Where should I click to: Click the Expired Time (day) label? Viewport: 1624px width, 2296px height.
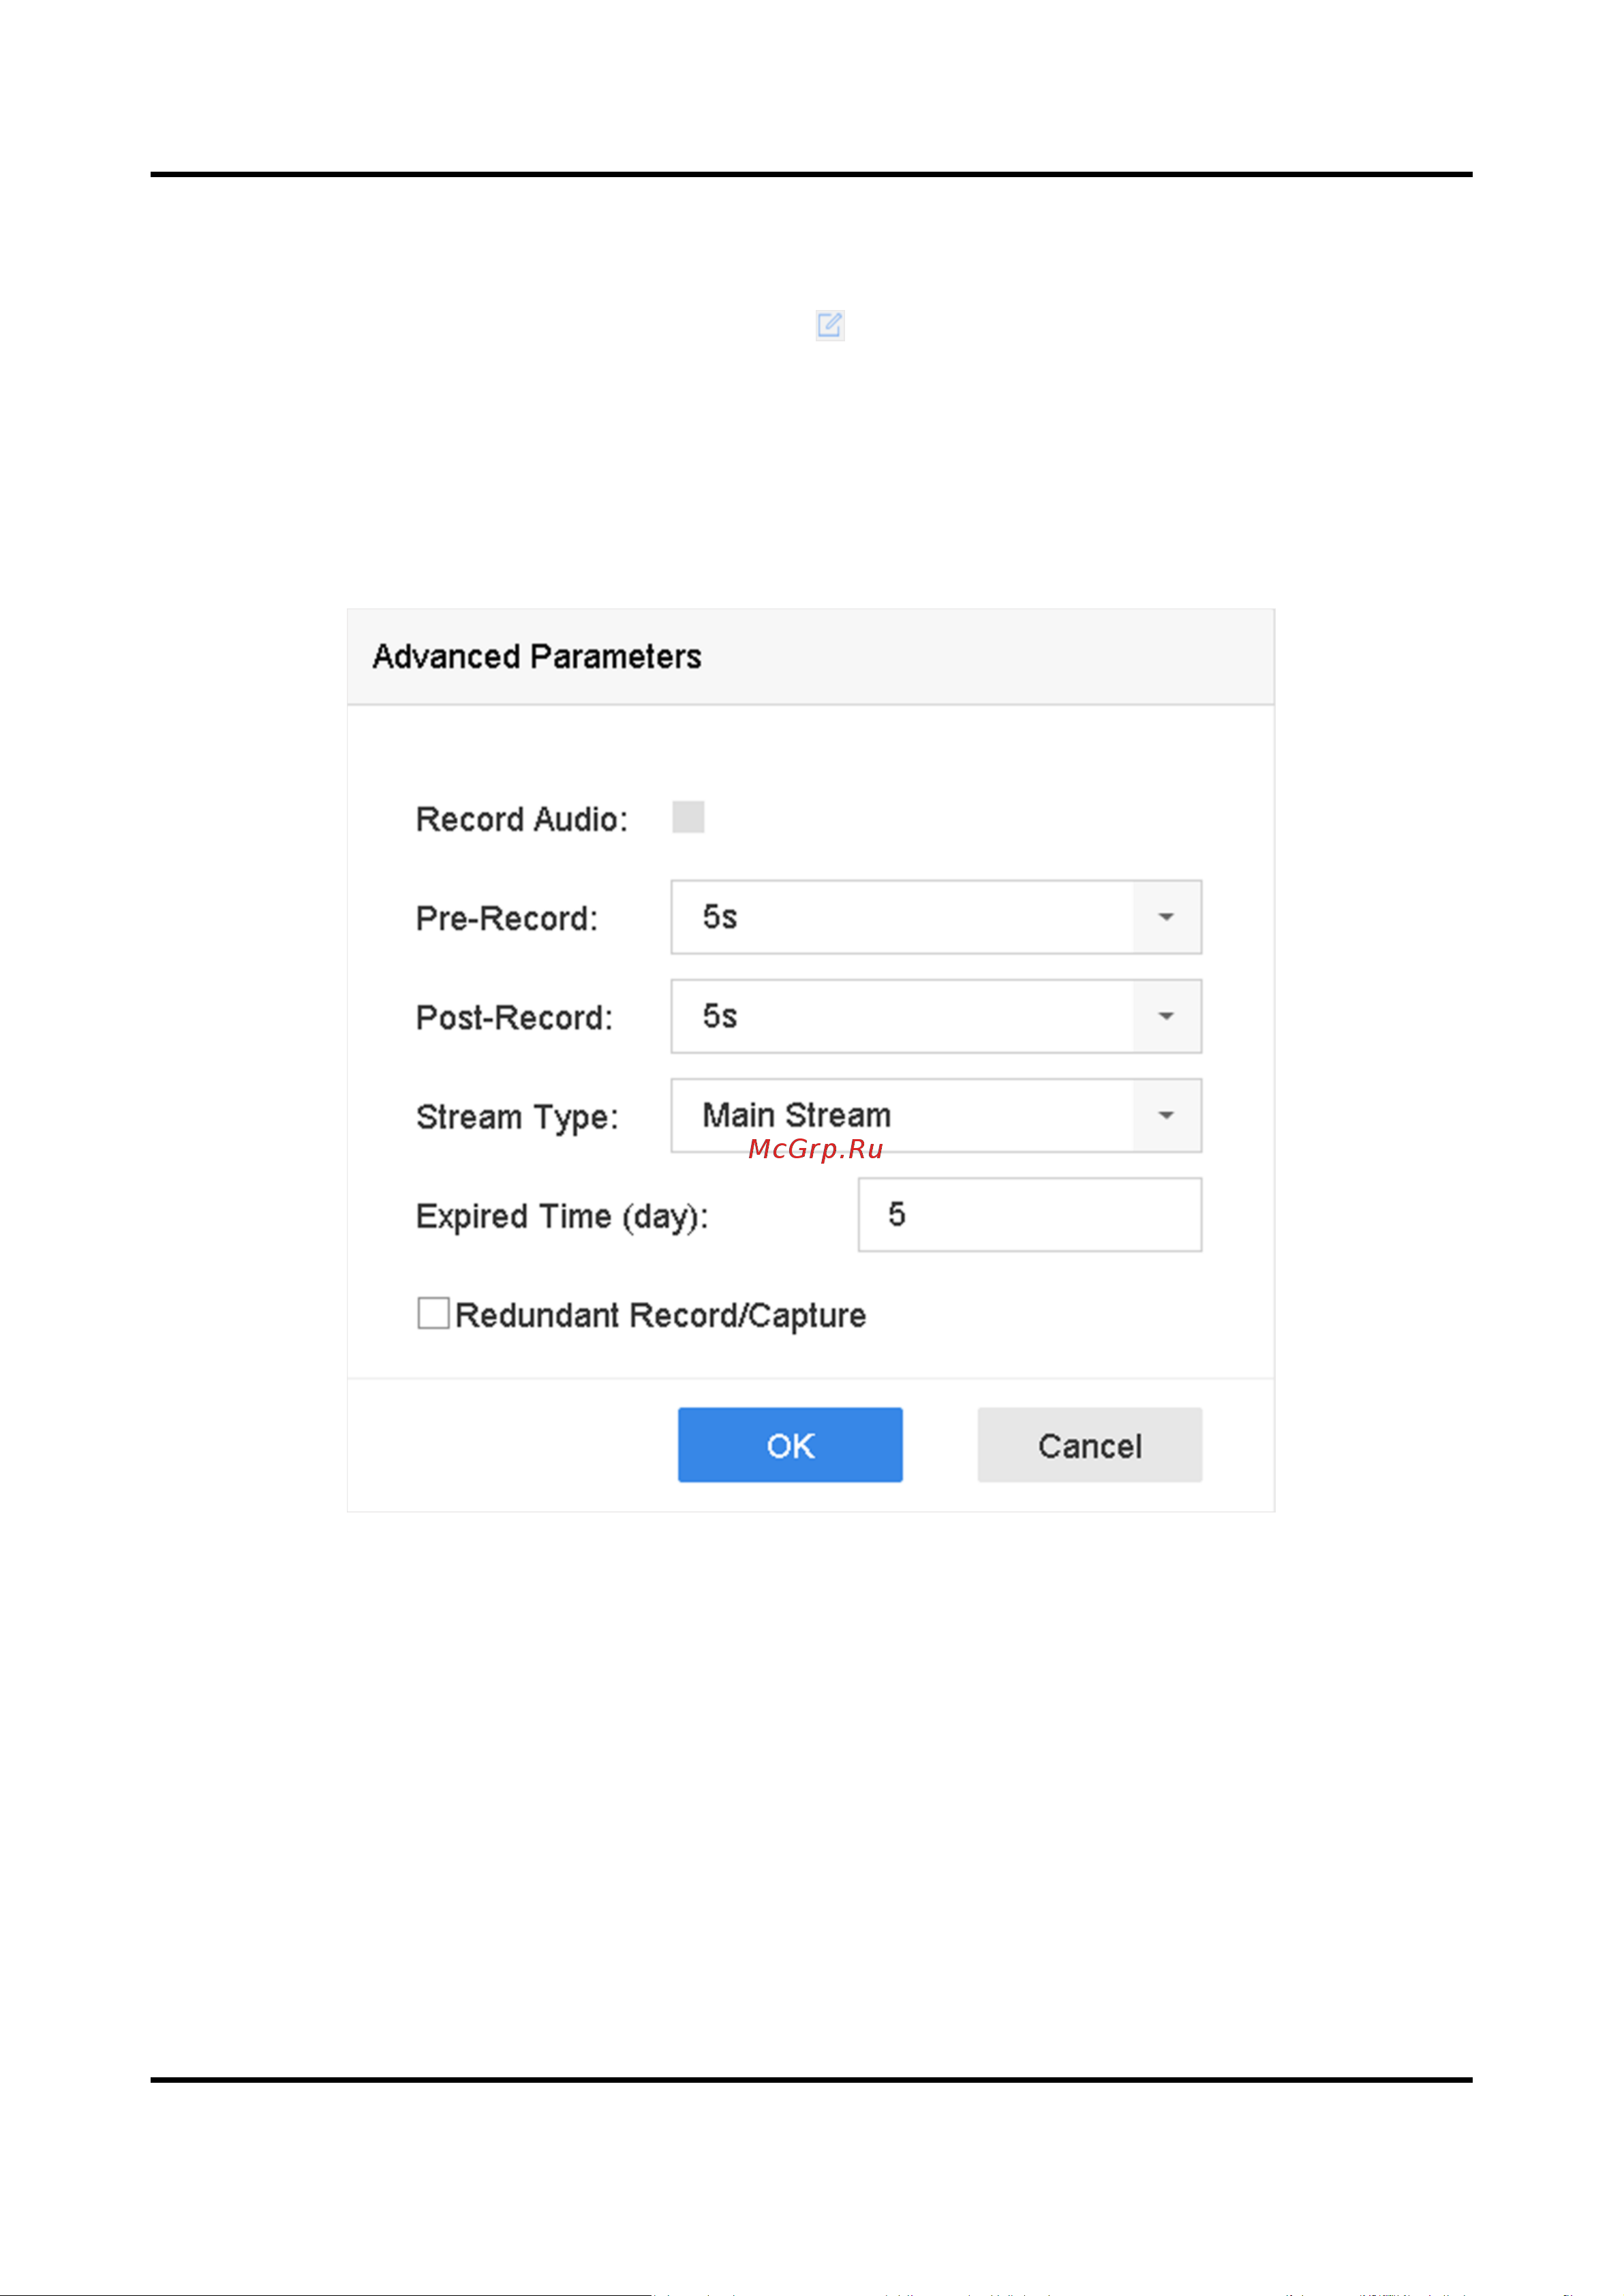(562, 1217)
